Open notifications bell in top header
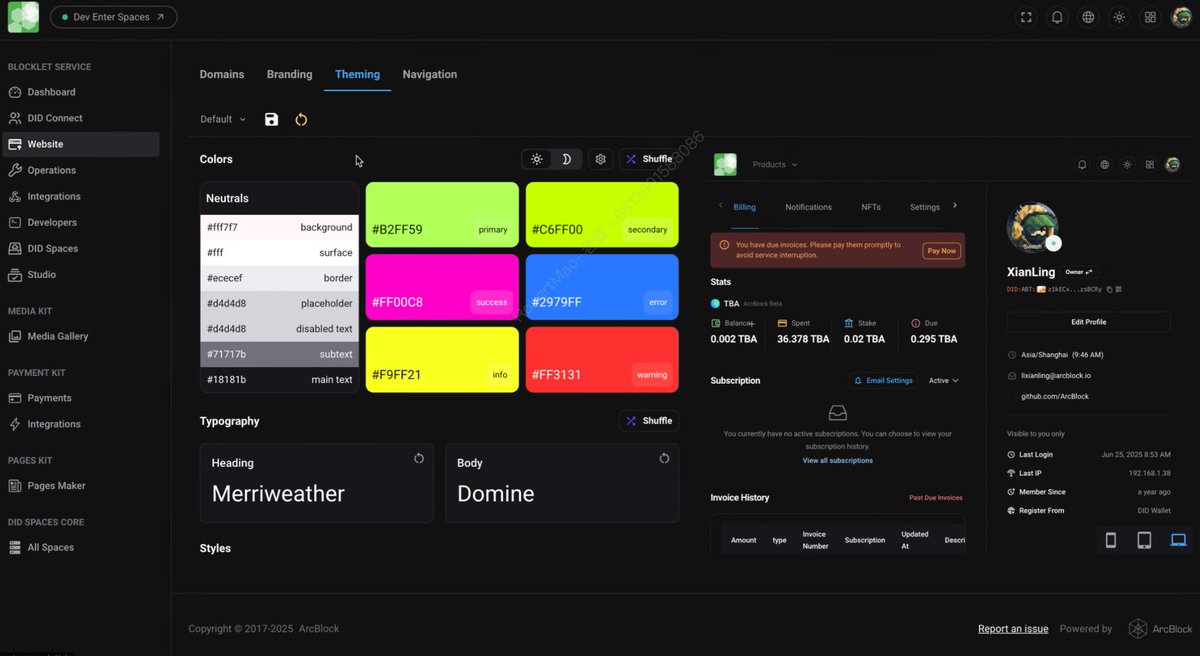 [x=1057, y=17]
